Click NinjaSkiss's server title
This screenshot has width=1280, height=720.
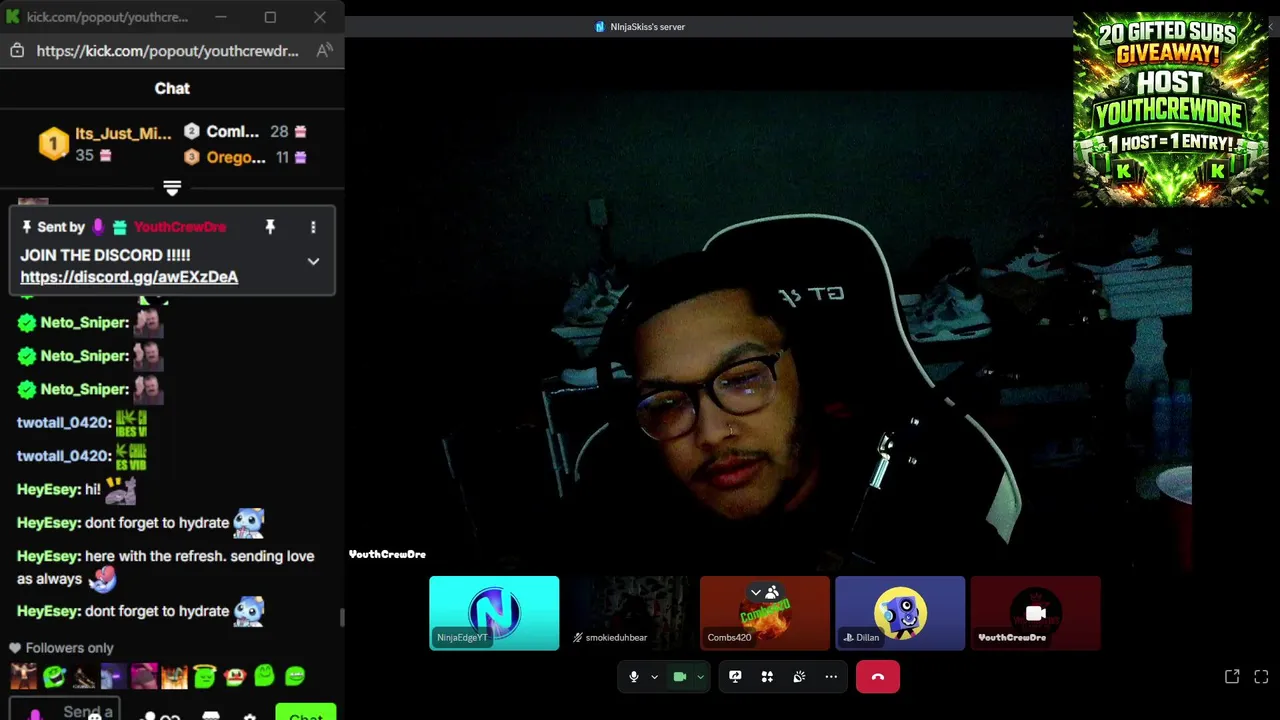(647, 27)
